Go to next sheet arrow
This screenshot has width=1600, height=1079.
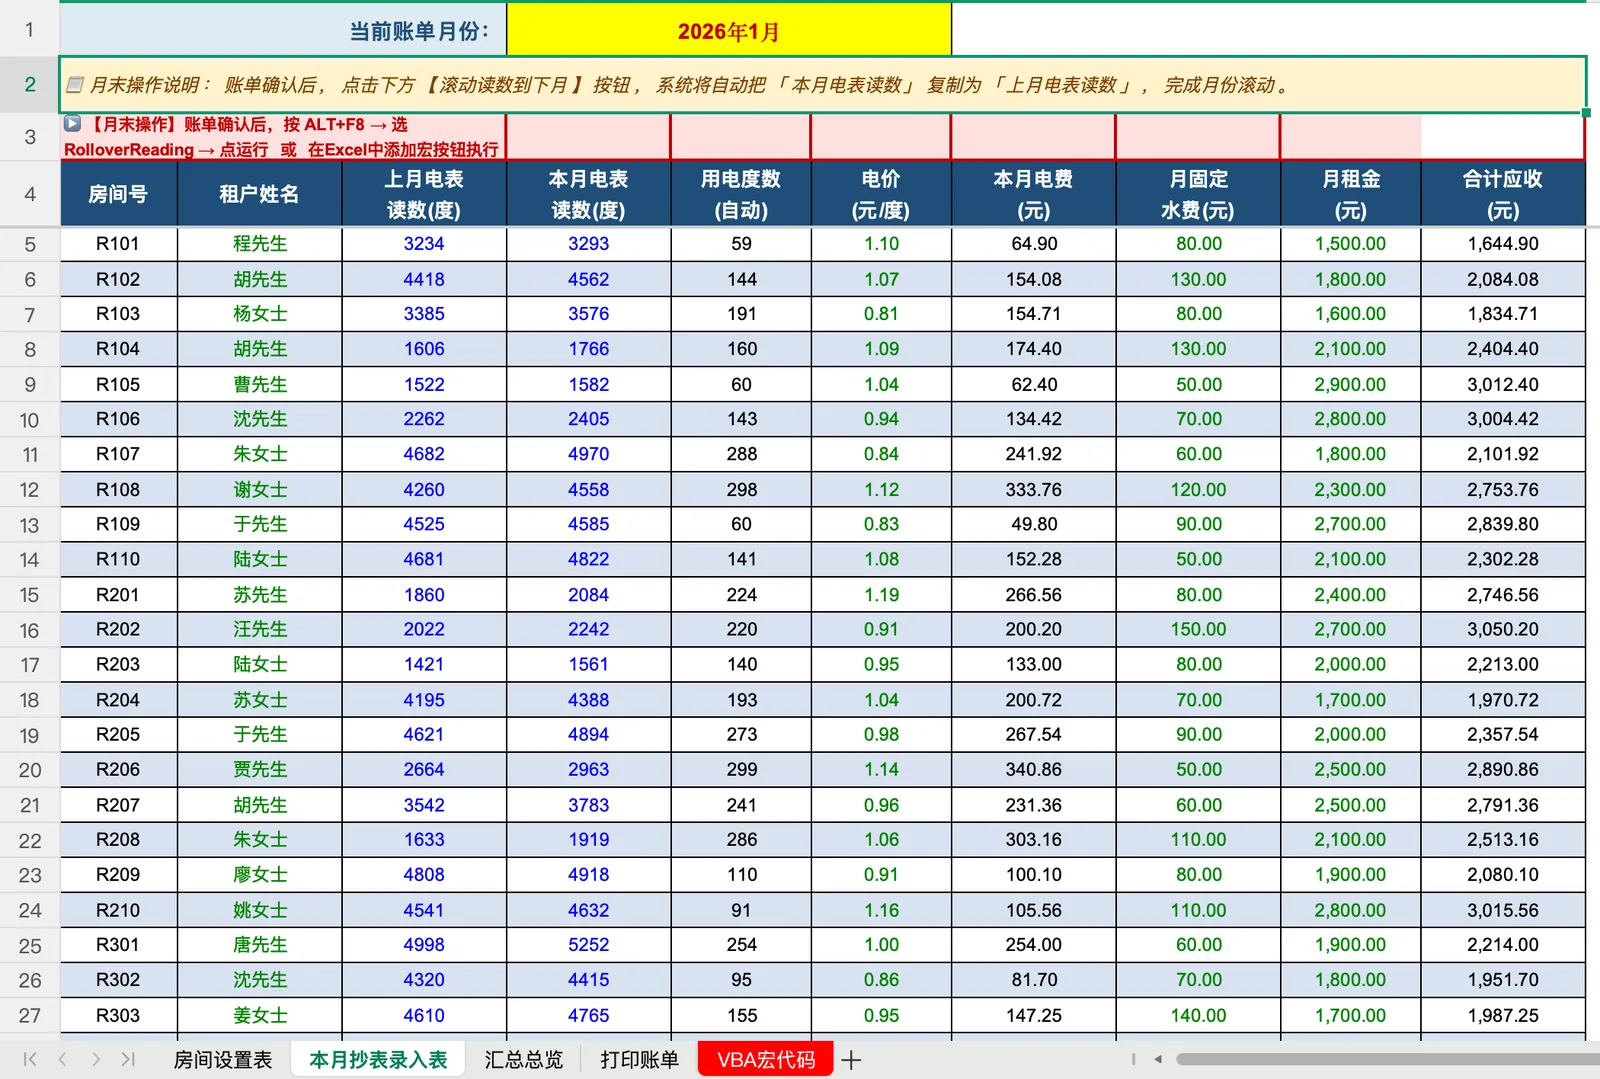95,1059
